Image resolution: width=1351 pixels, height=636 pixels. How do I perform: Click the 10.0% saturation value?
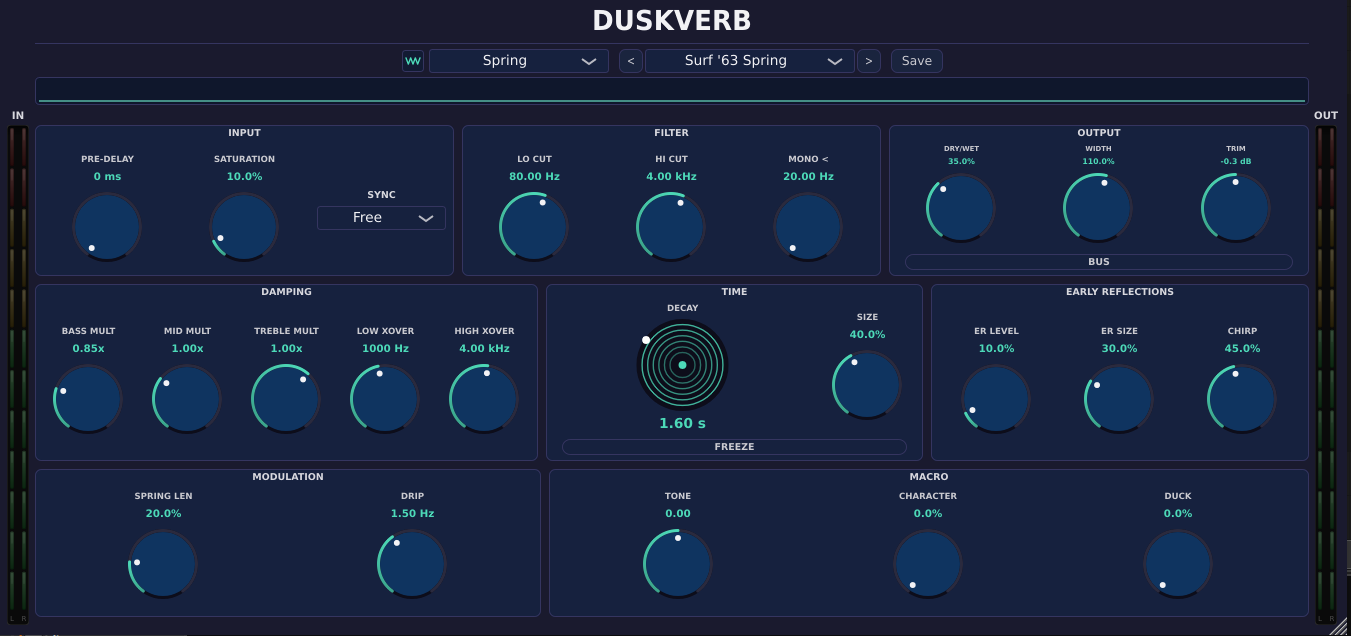[244, 177]
